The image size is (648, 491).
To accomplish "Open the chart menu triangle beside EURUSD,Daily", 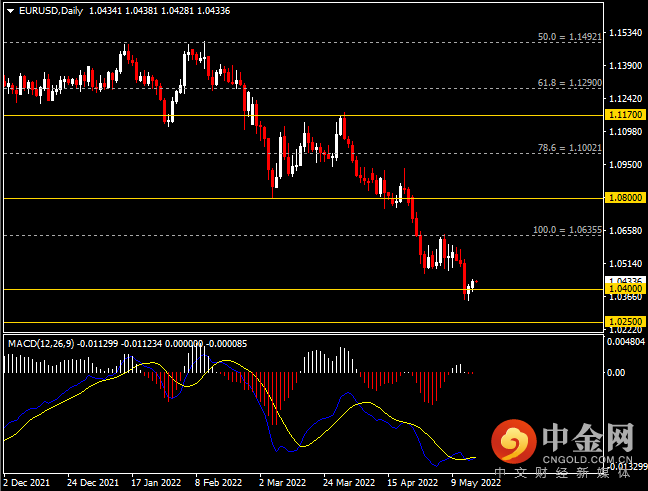I will [11, 11].
